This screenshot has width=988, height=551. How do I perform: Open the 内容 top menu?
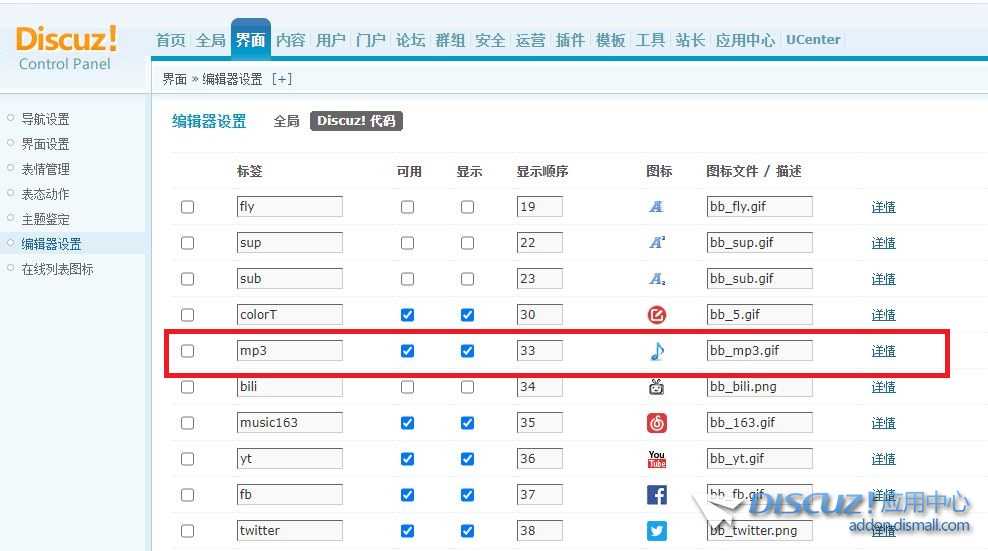(x=290, y=40)
